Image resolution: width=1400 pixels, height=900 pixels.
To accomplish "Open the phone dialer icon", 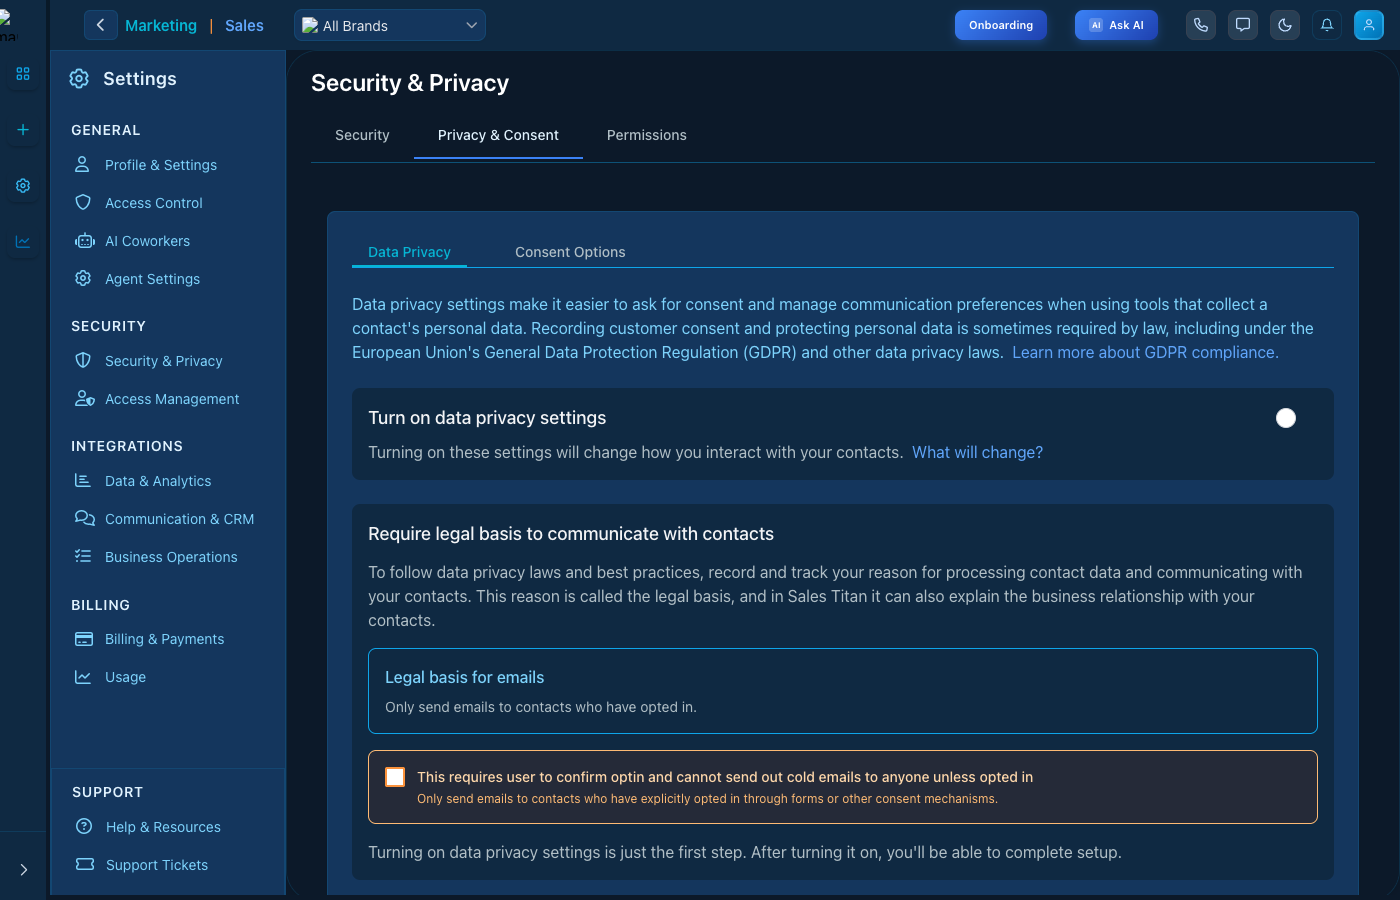I will [x=1201, y=25].
